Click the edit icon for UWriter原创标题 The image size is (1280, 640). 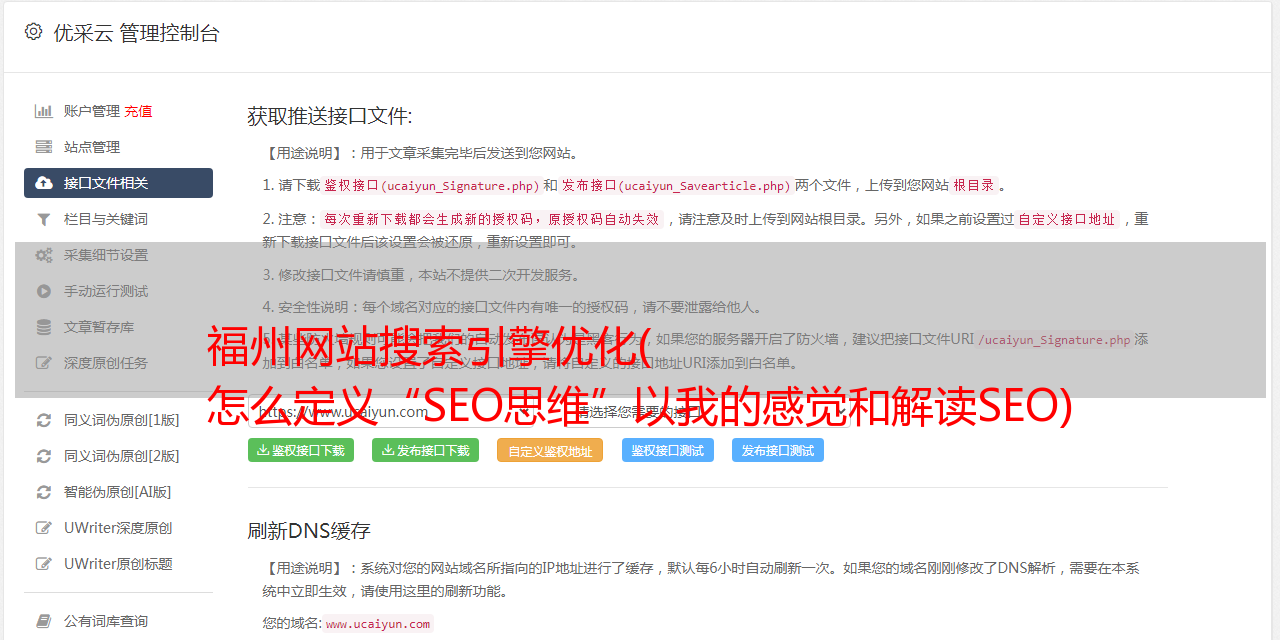point(44,564)
